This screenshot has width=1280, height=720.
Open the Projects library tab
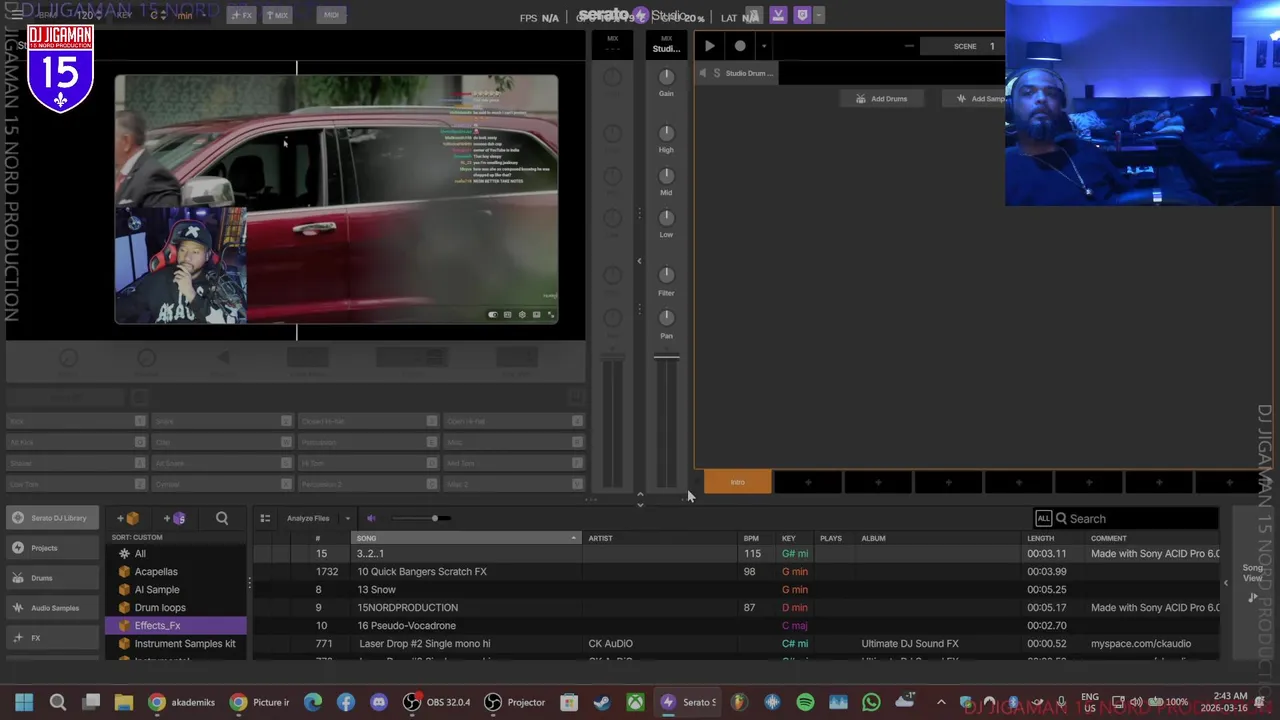50,548
